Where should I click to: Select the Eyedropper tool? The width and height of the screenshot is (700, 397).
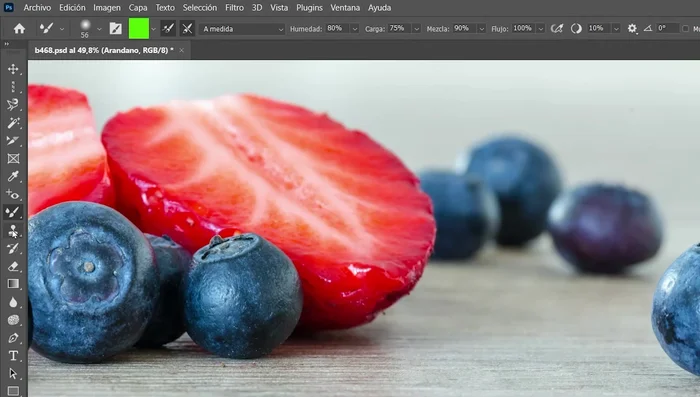pos(13,176)
